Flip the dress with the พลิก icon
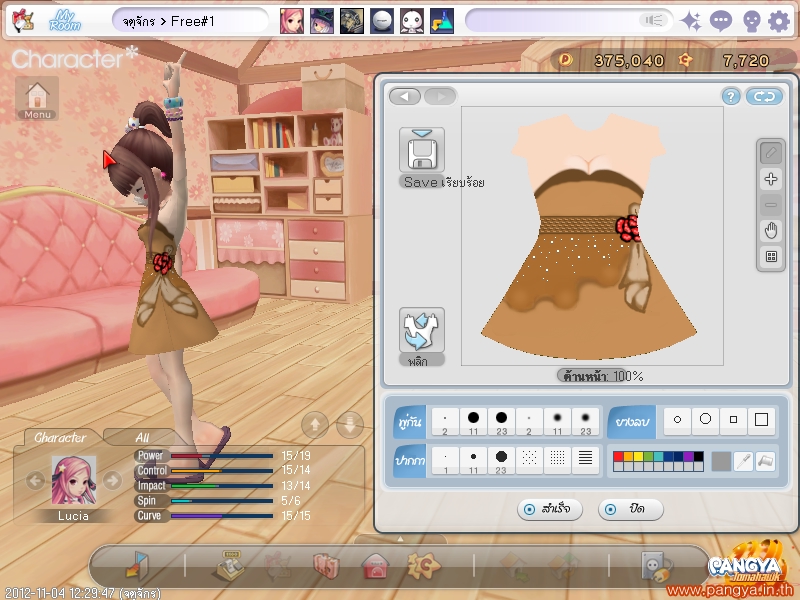The width and height of the screenshot is (800, 600). (421, 330)
